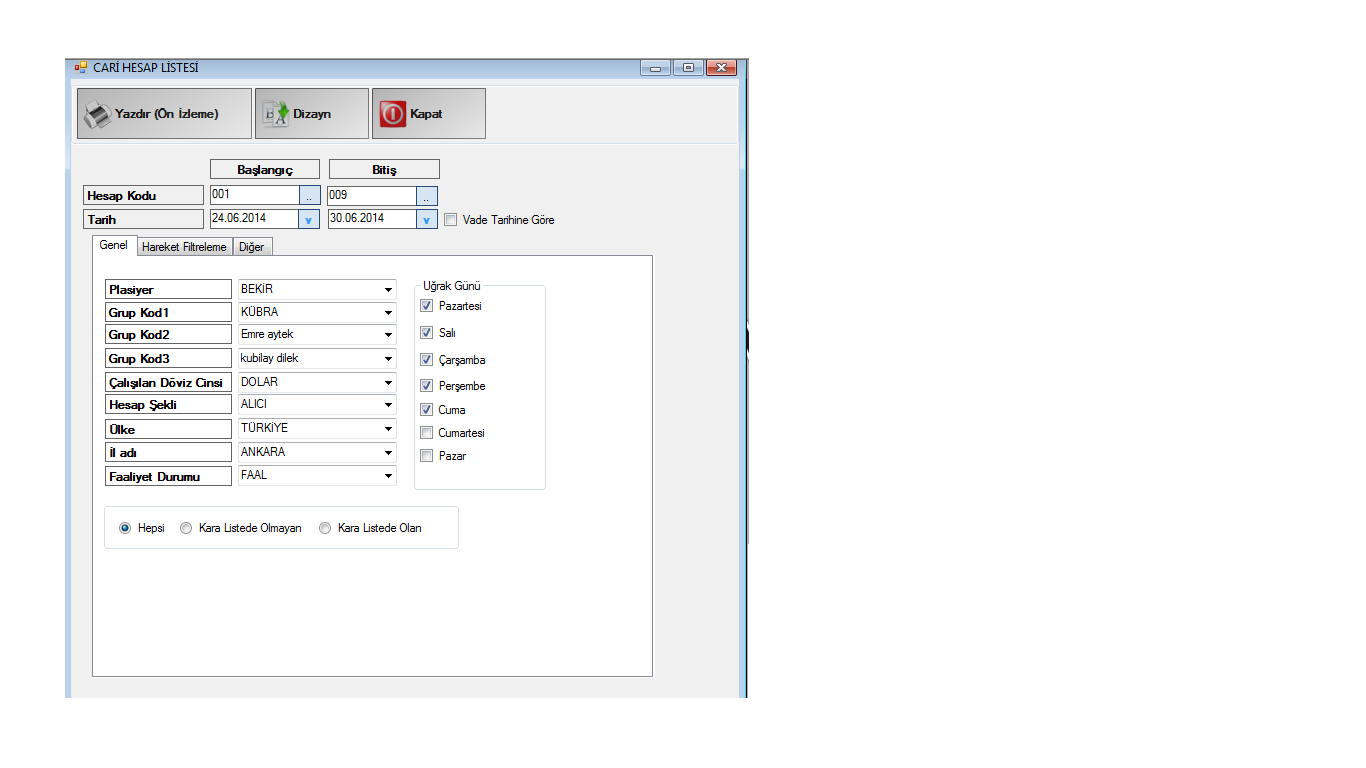Open date picker for 30.06.2014
The width and height of the screenshot is (1366, 768).
[427, 219]
